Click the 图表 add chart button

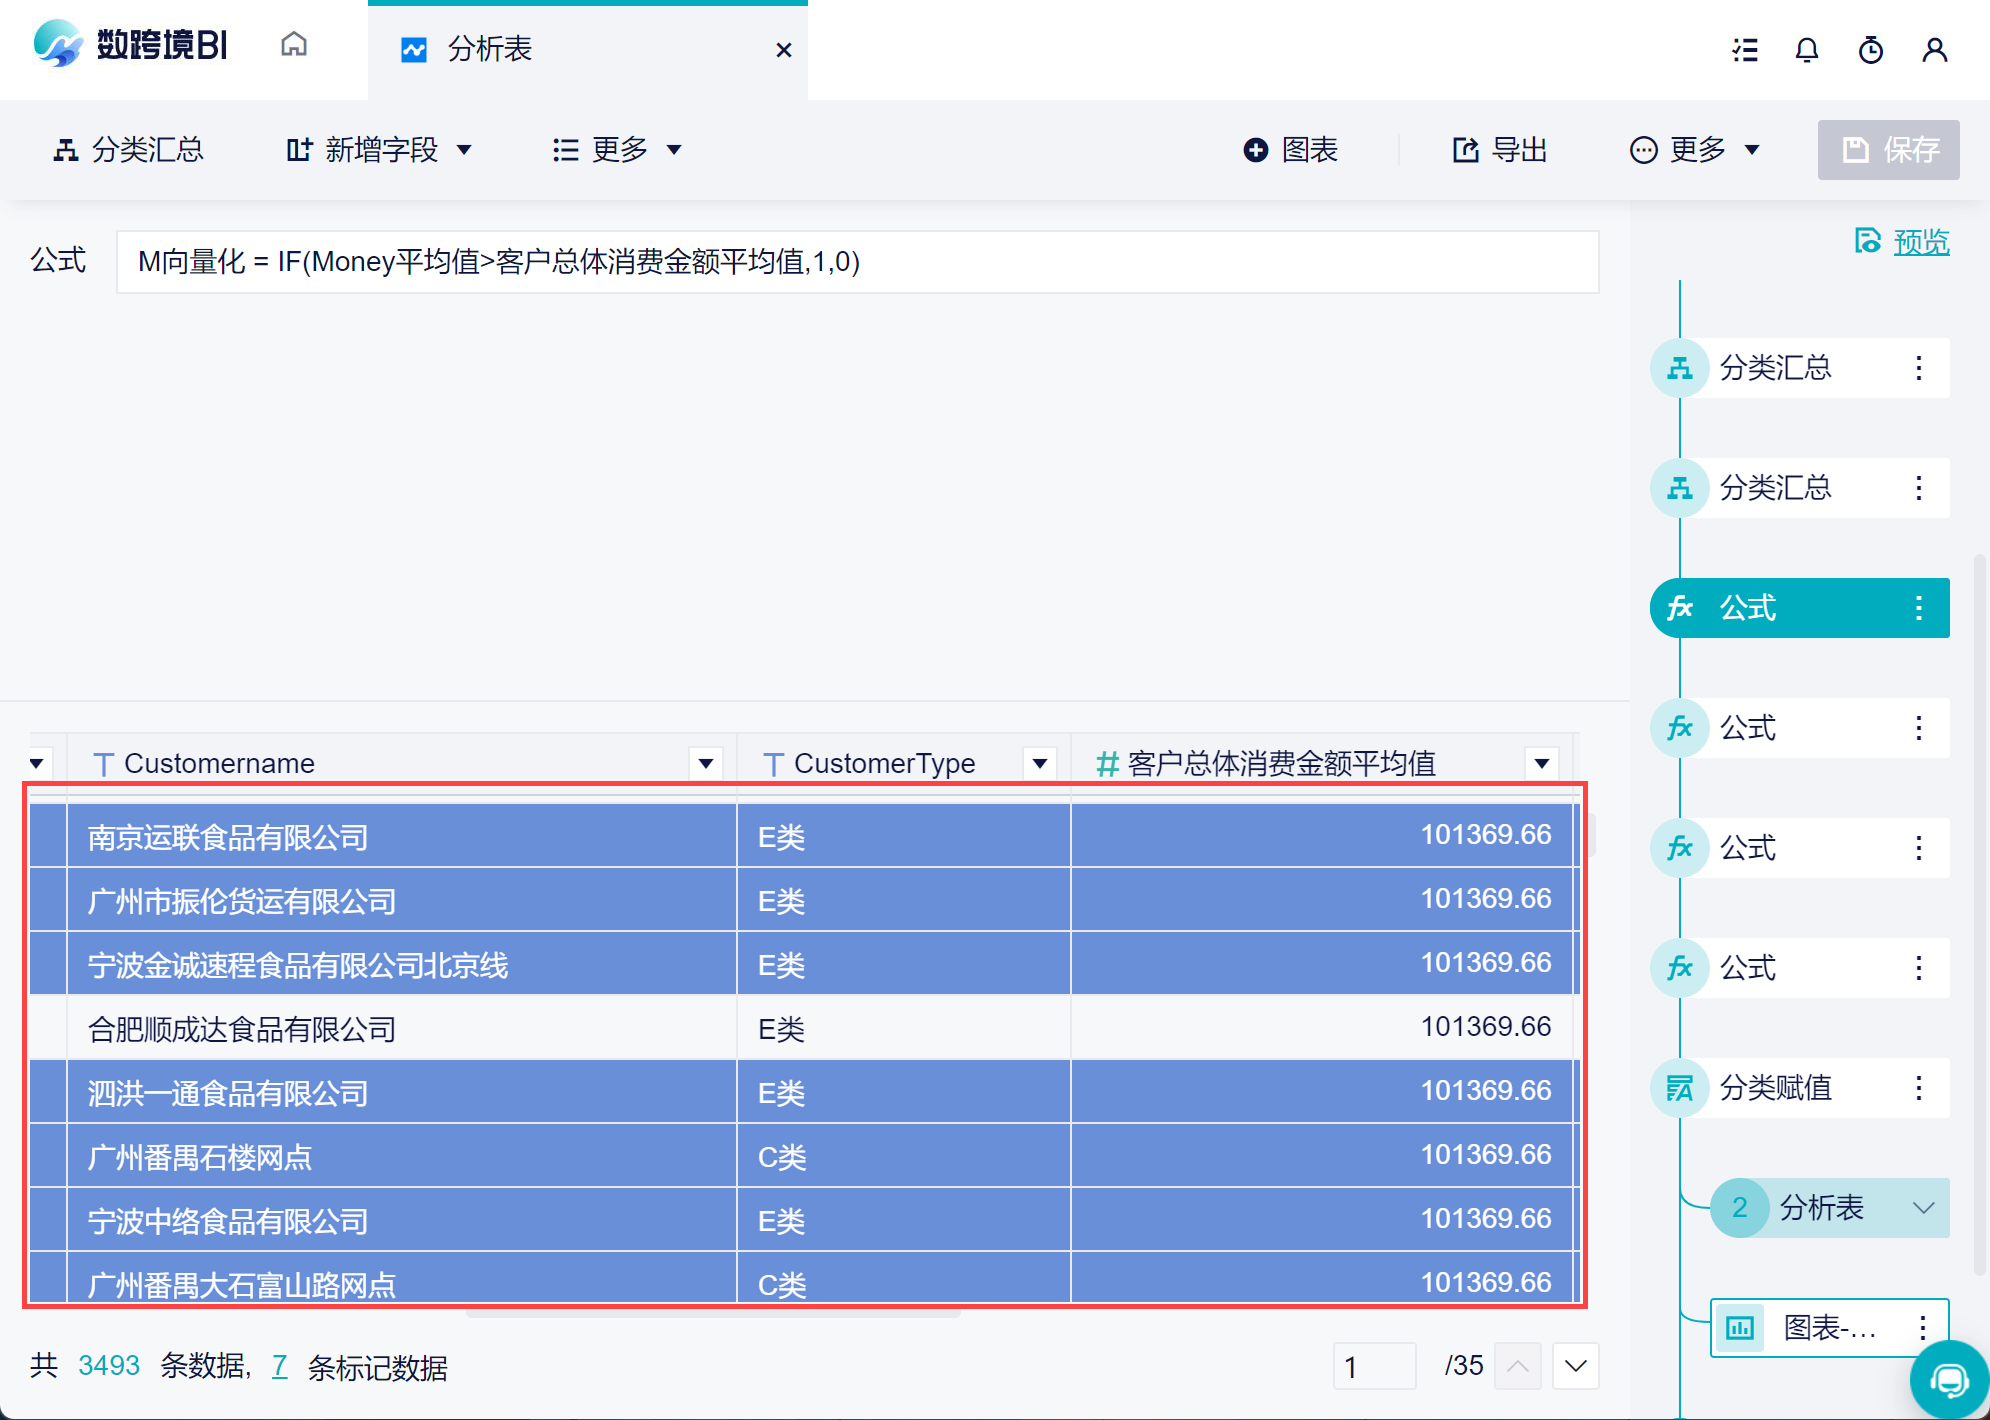coord(1290,150)
